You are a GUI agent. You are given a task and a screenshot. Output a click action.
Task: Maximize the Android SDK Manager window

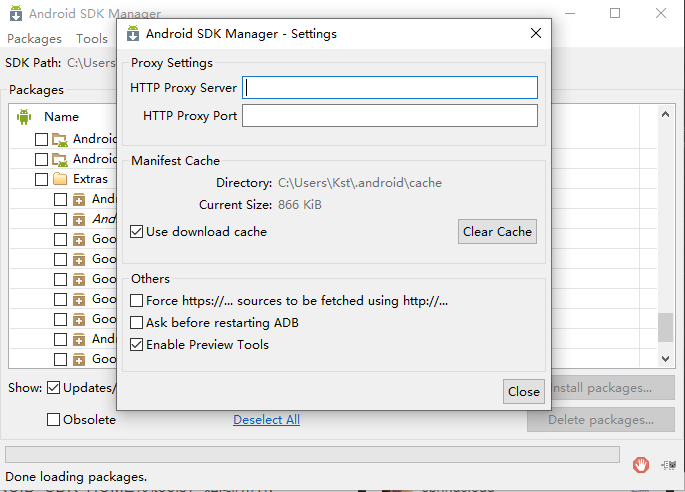pos(615,13)
